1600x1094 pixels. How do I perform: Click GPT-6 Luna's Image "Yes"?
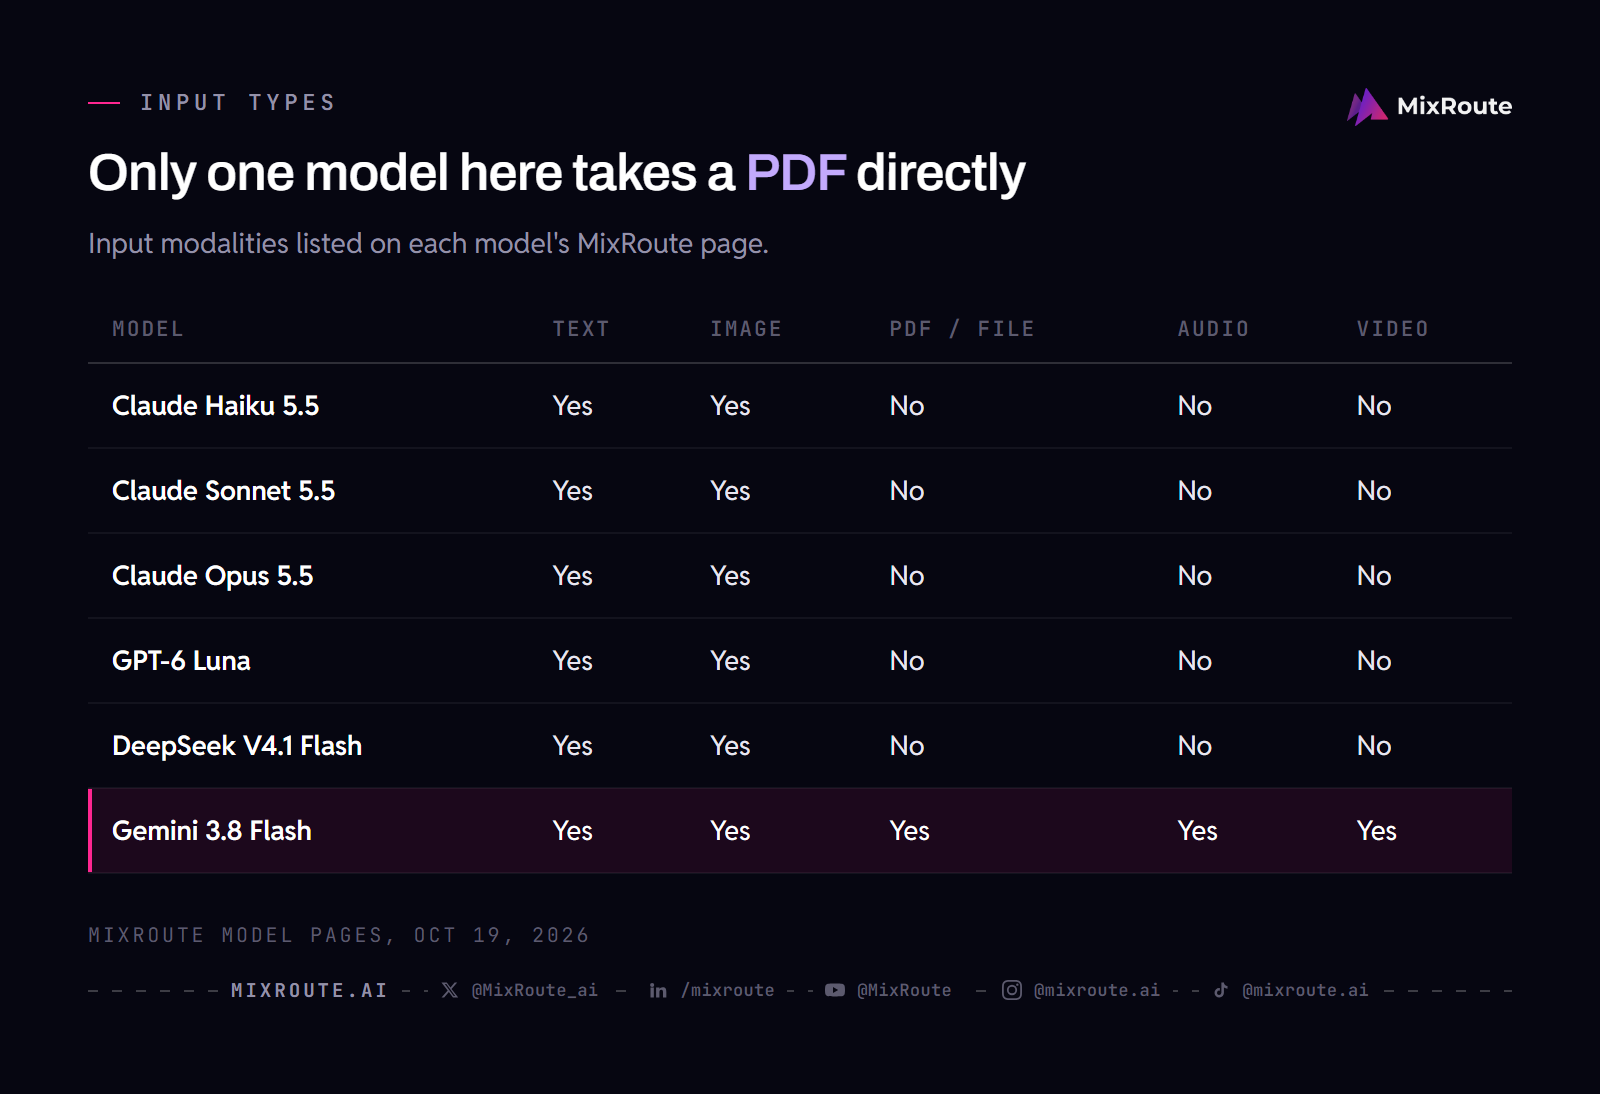pos(730,661)
